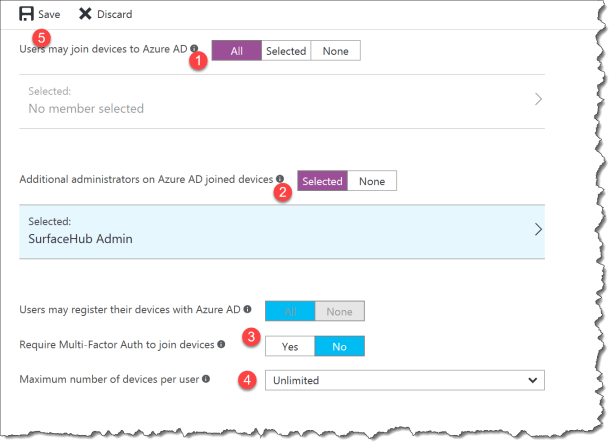
Task: Click 'Users may register their devices with Azure AD' label
Action: pyautogui.click(x=129, y=309)
